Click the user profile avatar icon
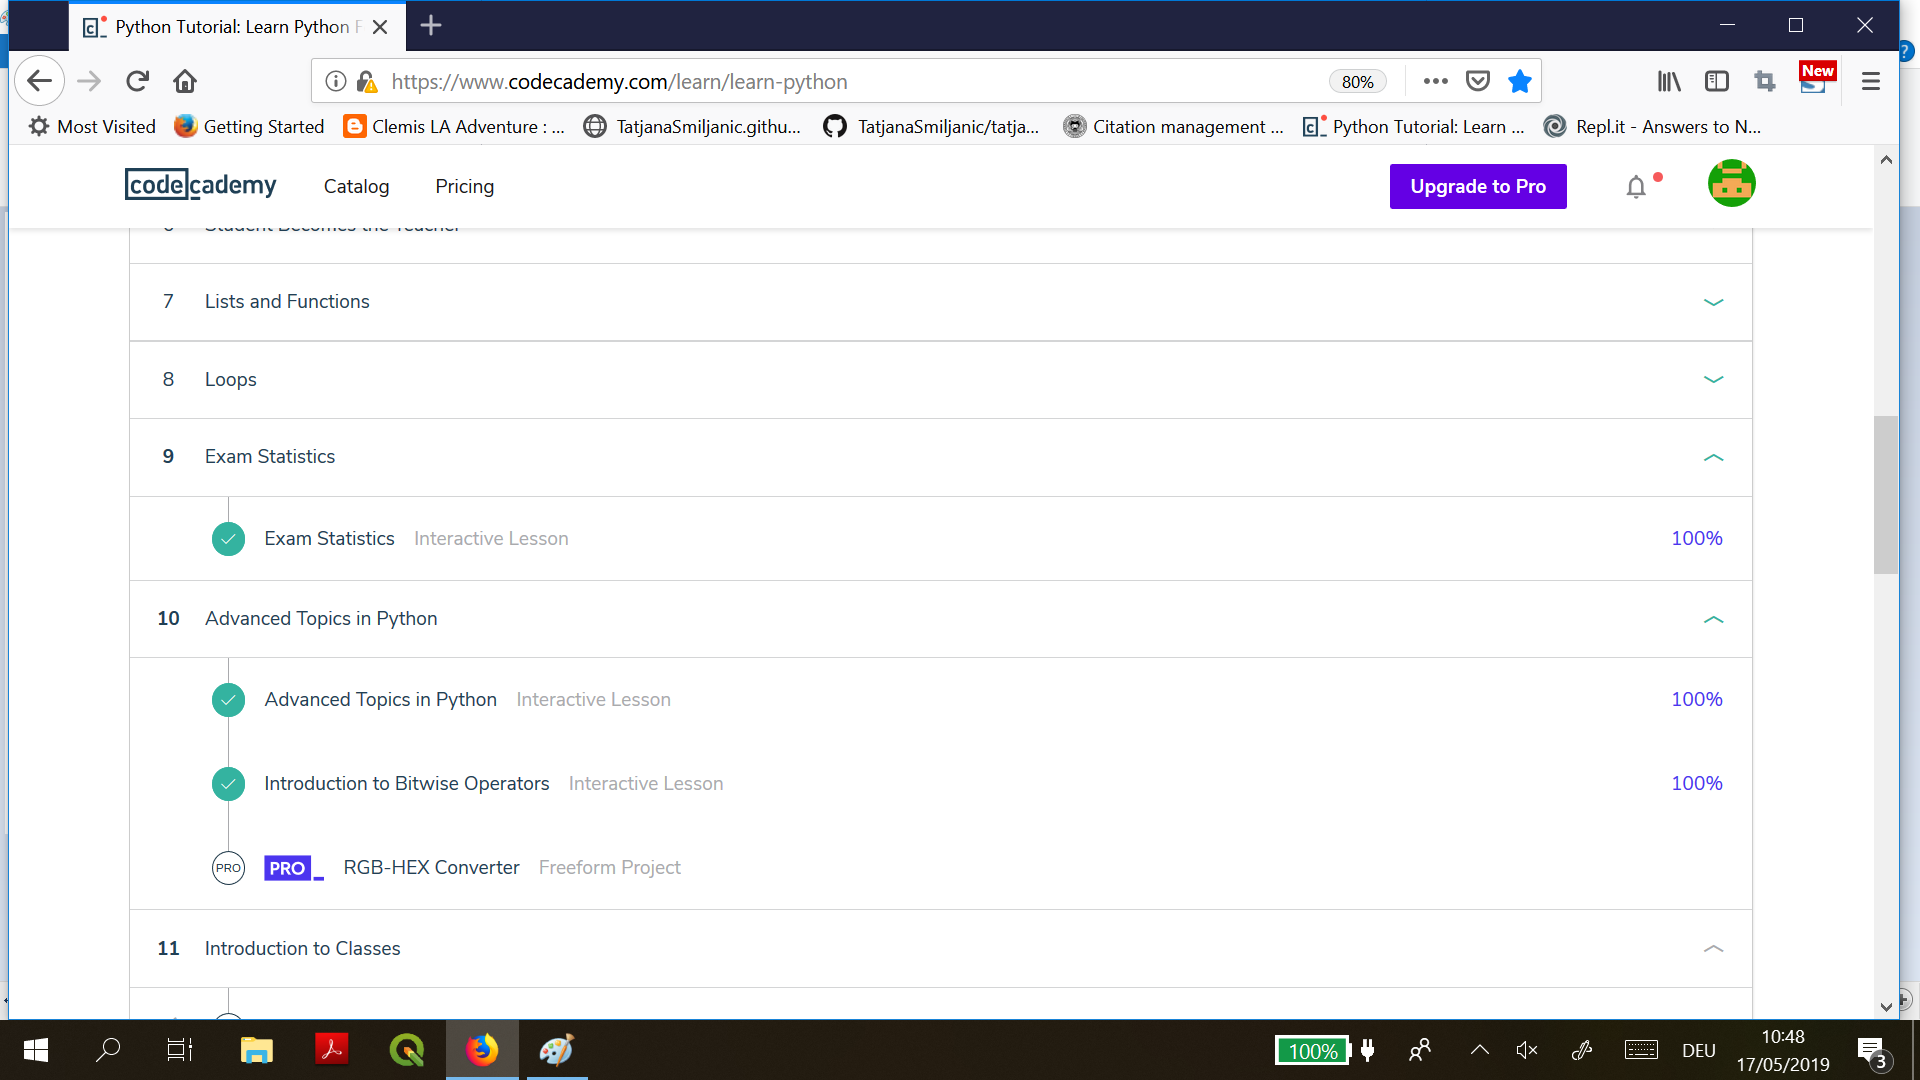 pyautogui.click(x=1731, y=186)
